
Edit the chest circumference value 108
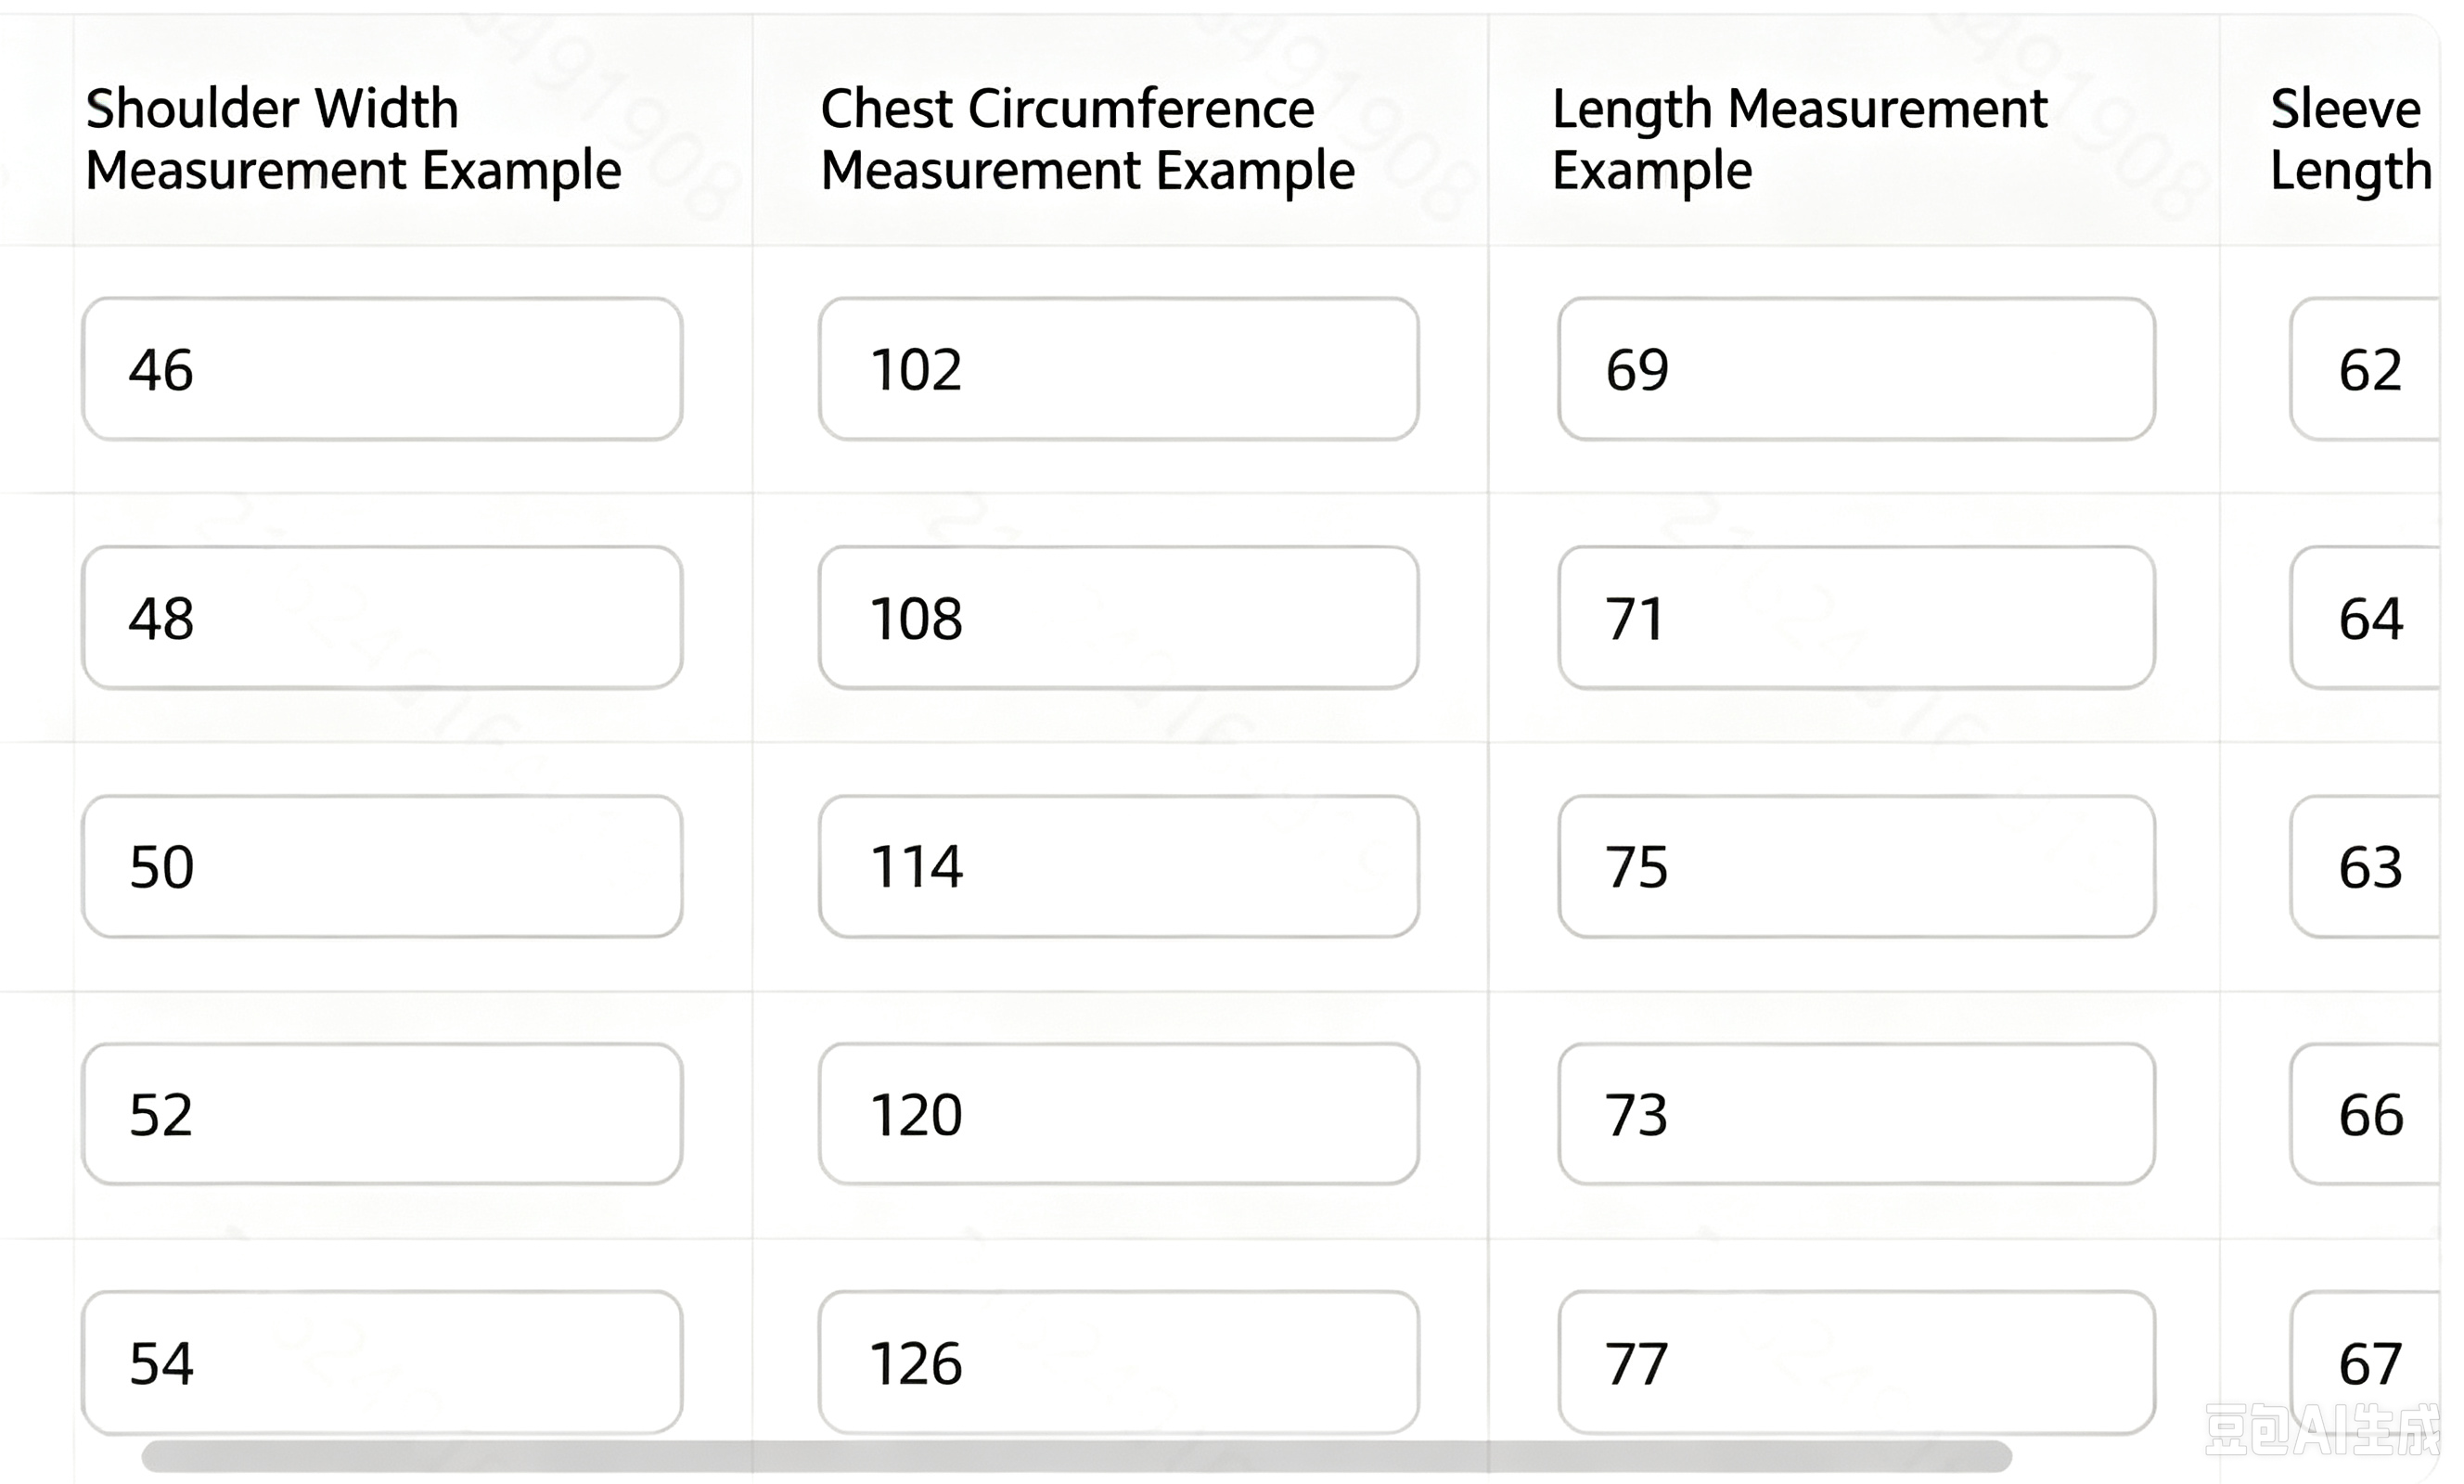[x=1118, y=617]
